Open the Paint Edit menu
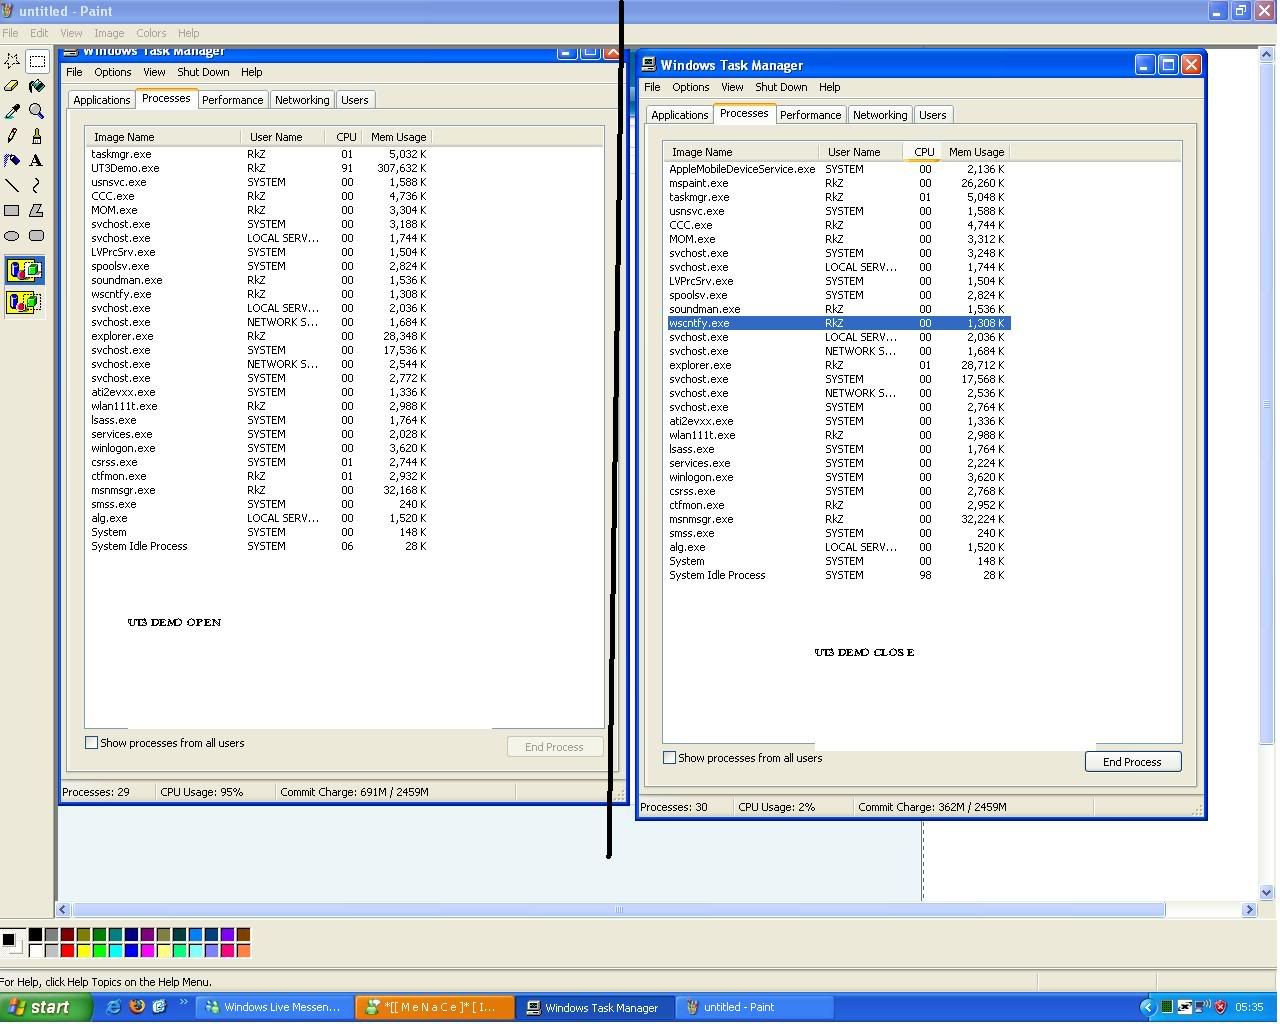 click(x=39, y=33)
